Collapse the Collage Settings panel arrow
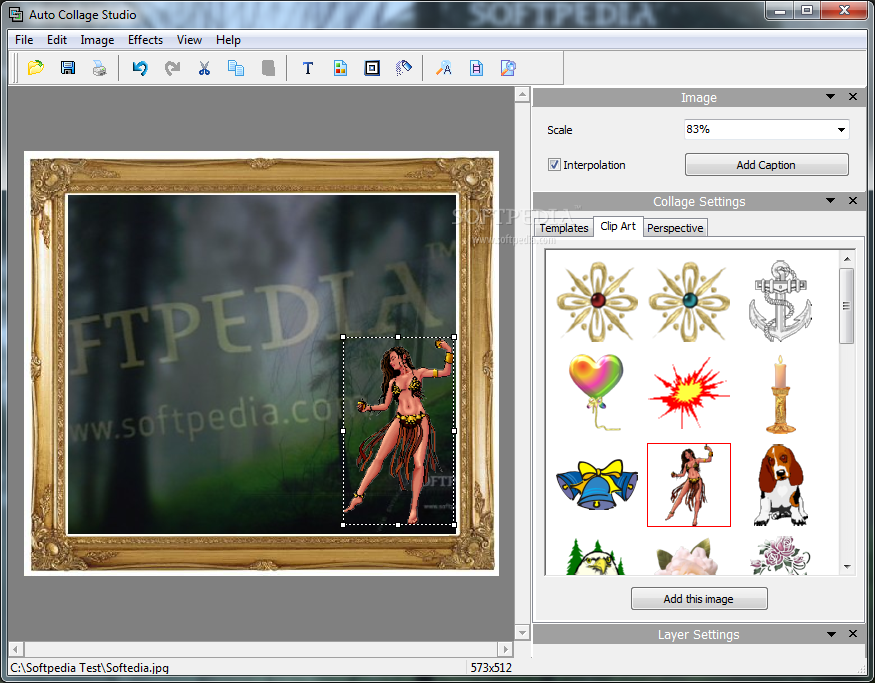 click(830, 200)
